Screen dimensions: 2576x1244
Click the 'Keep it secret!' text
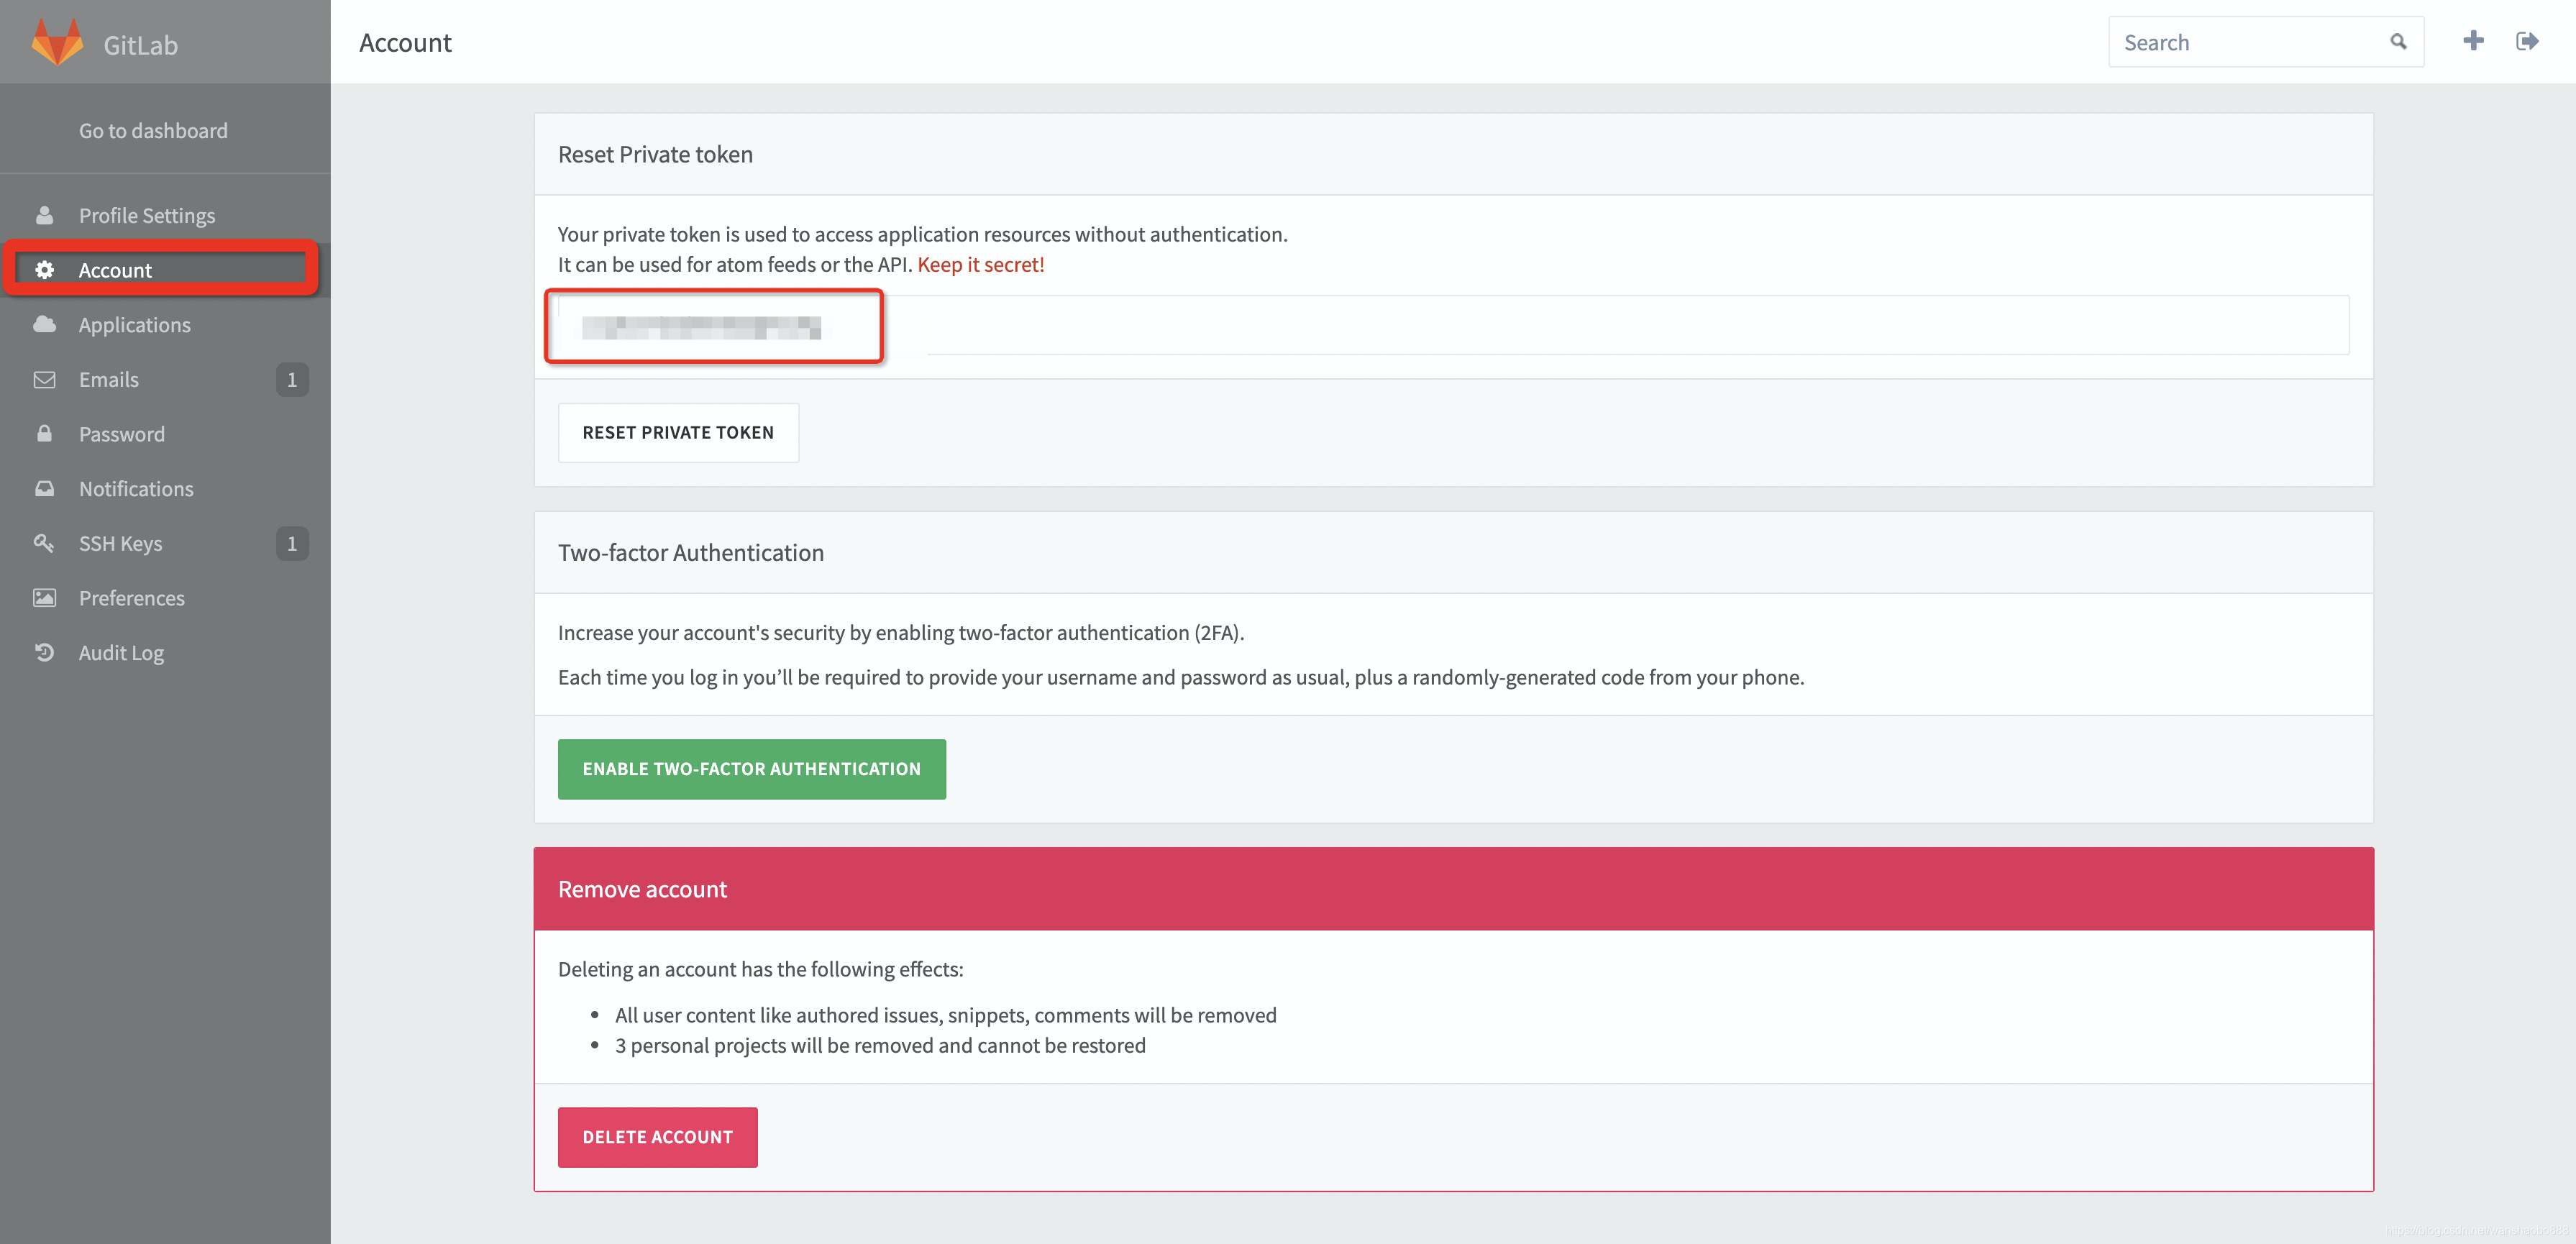pos(980,264)
